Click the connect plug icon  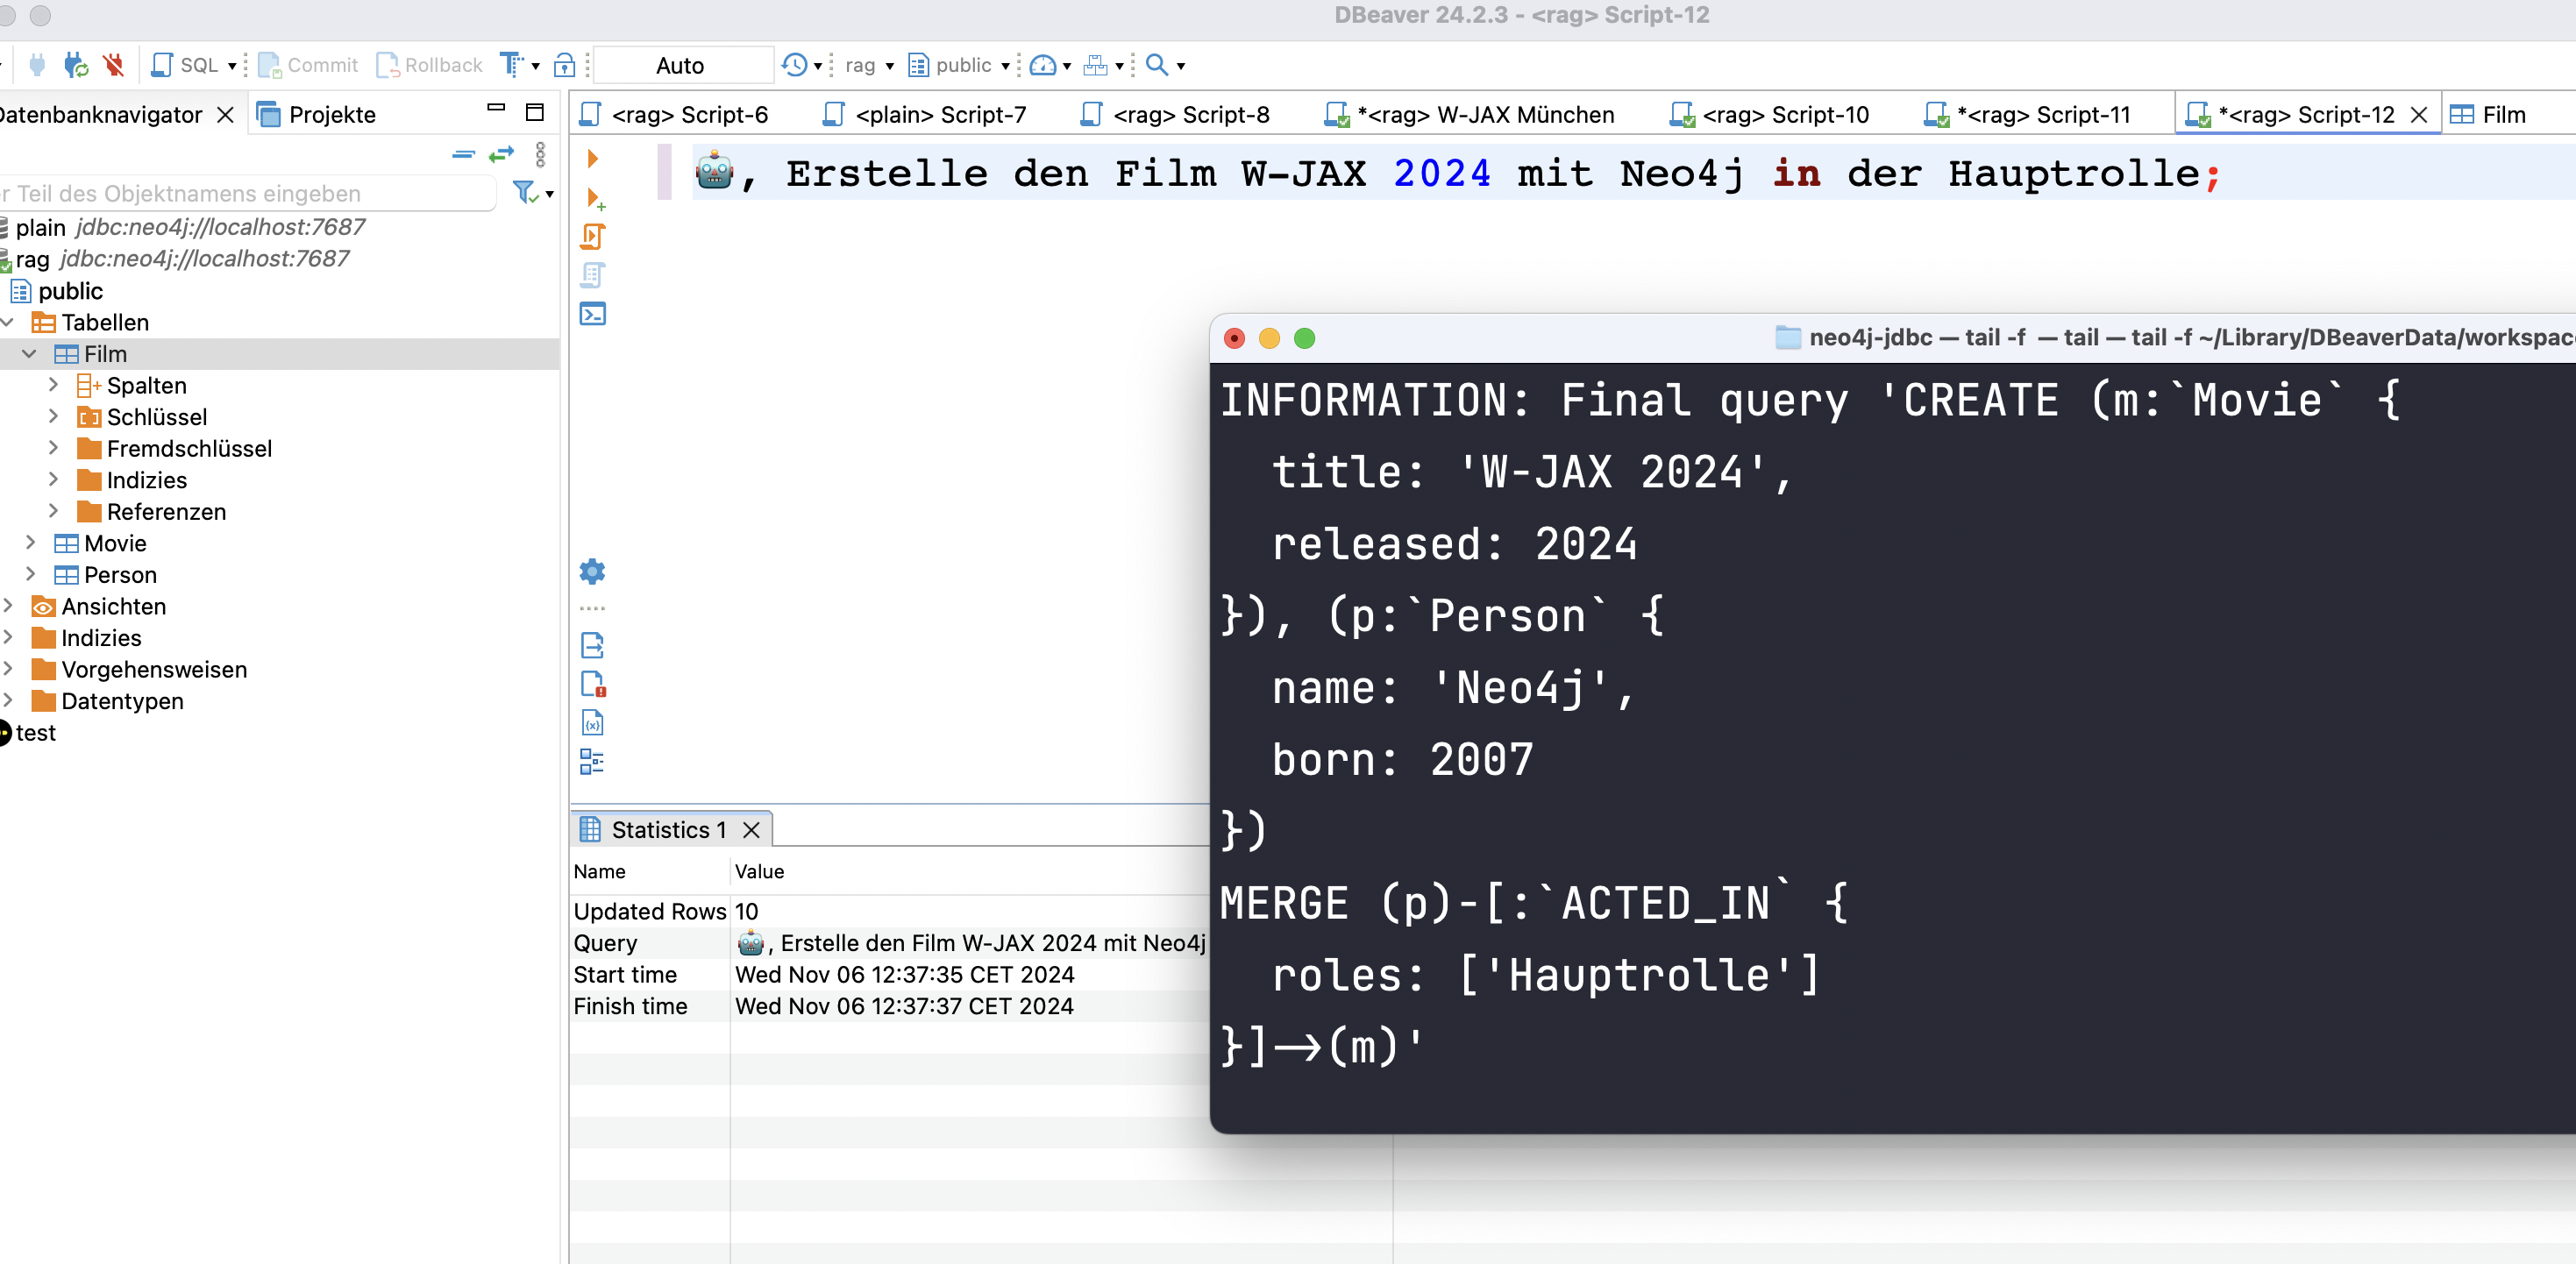[37, 65]
